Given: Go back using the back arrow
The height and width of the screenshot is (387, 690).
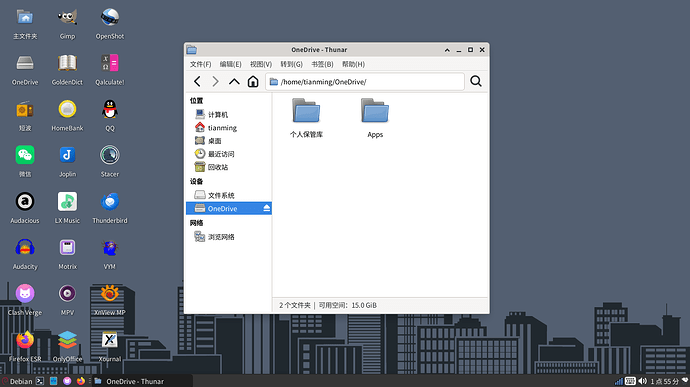Looking at the screenshot, I should (197, 81).
